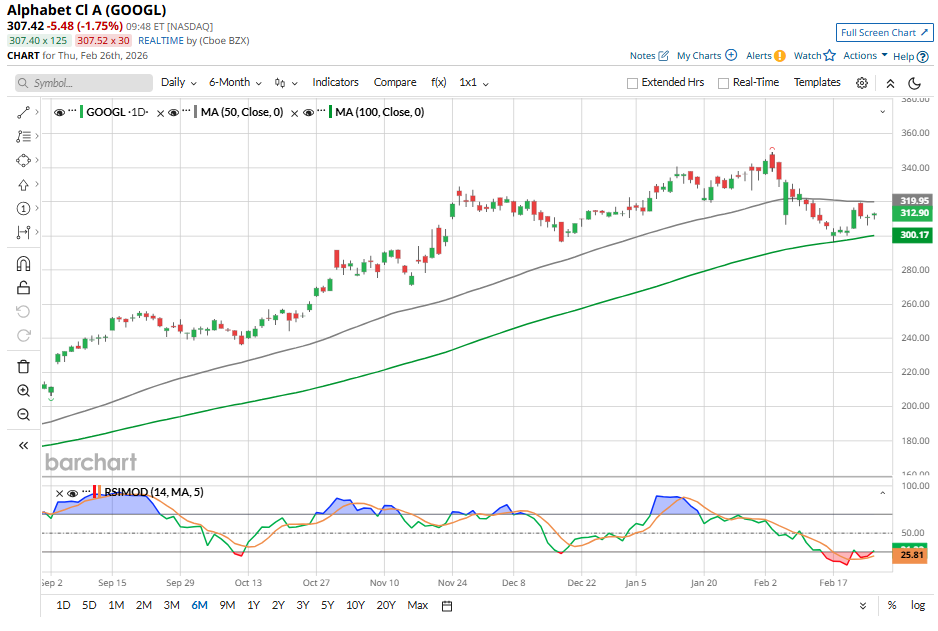Zoom in using the magnifier plus icon
Image resolution: width=938 pixels, height=631 pixels.
click(24, 390)
